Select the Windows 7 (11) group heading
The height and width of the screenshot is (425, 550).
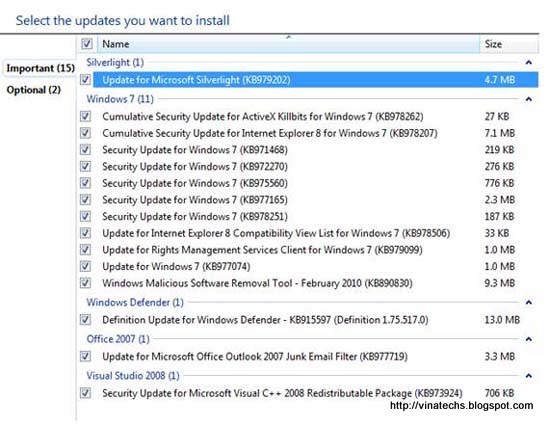pyautogui.click(x=120, y=99)
